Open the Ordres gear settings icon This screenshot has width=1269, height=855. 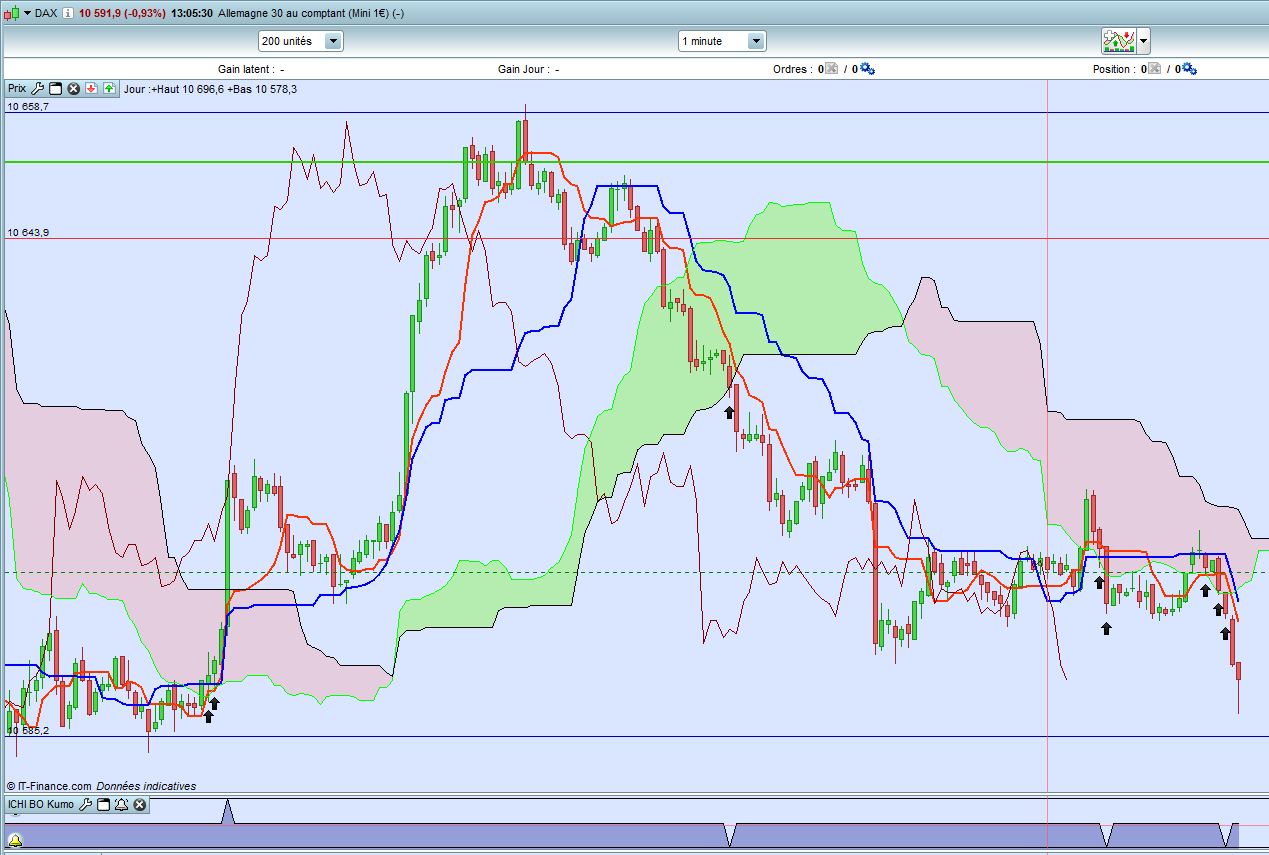click(x=868, y=69)
